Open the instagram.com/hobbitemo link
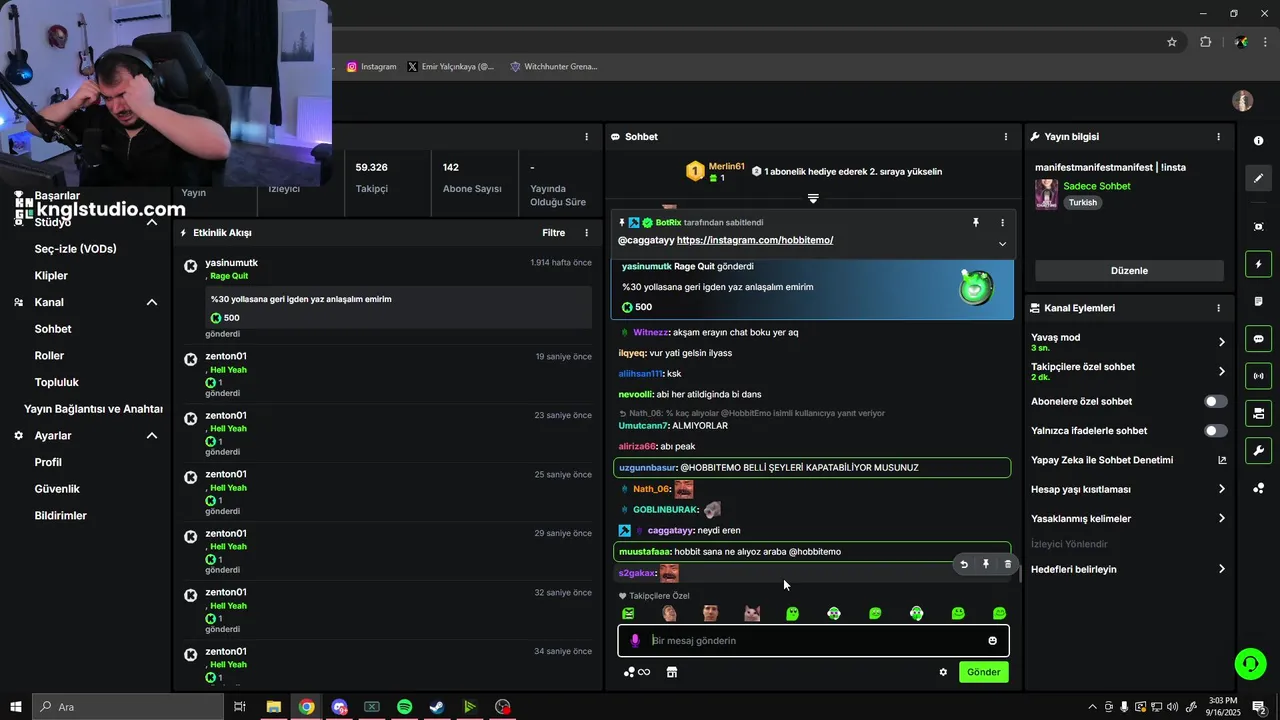This screenshot has width=1280, height=720. [755, 241]
